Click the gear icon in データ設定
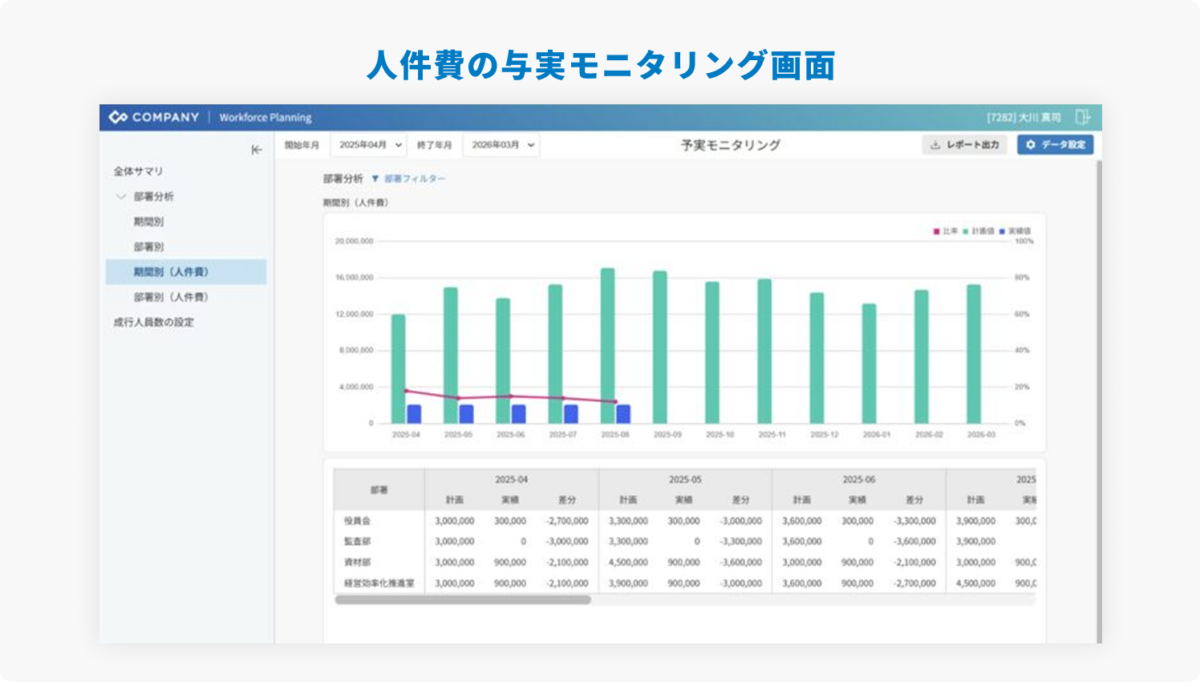This screenshot has width=1200, height=682. point(1030,145)
